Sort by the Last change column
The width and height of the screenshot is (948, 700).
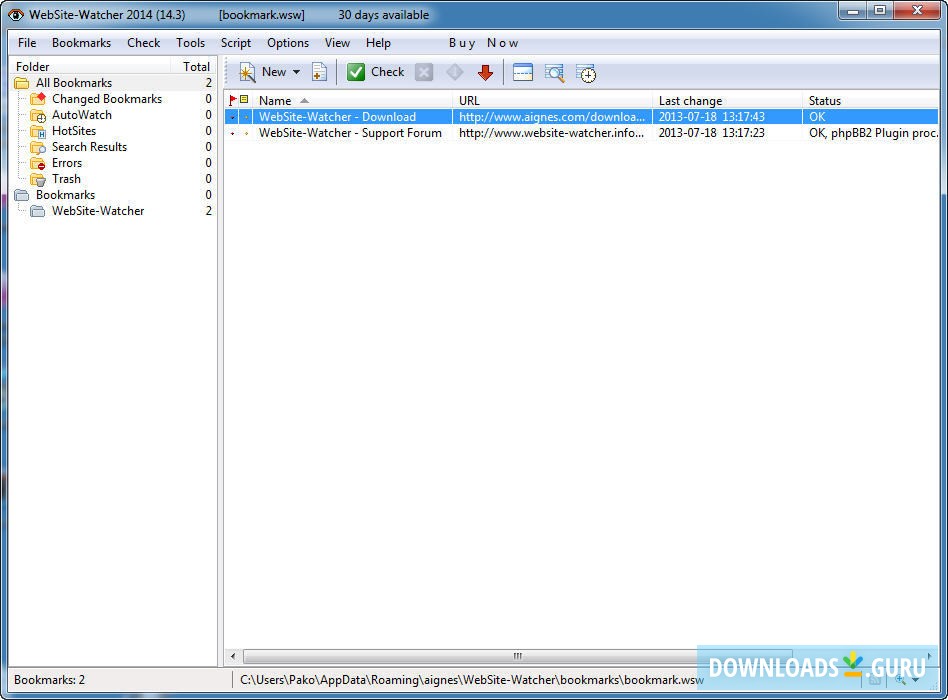click(x=728, y=100)
